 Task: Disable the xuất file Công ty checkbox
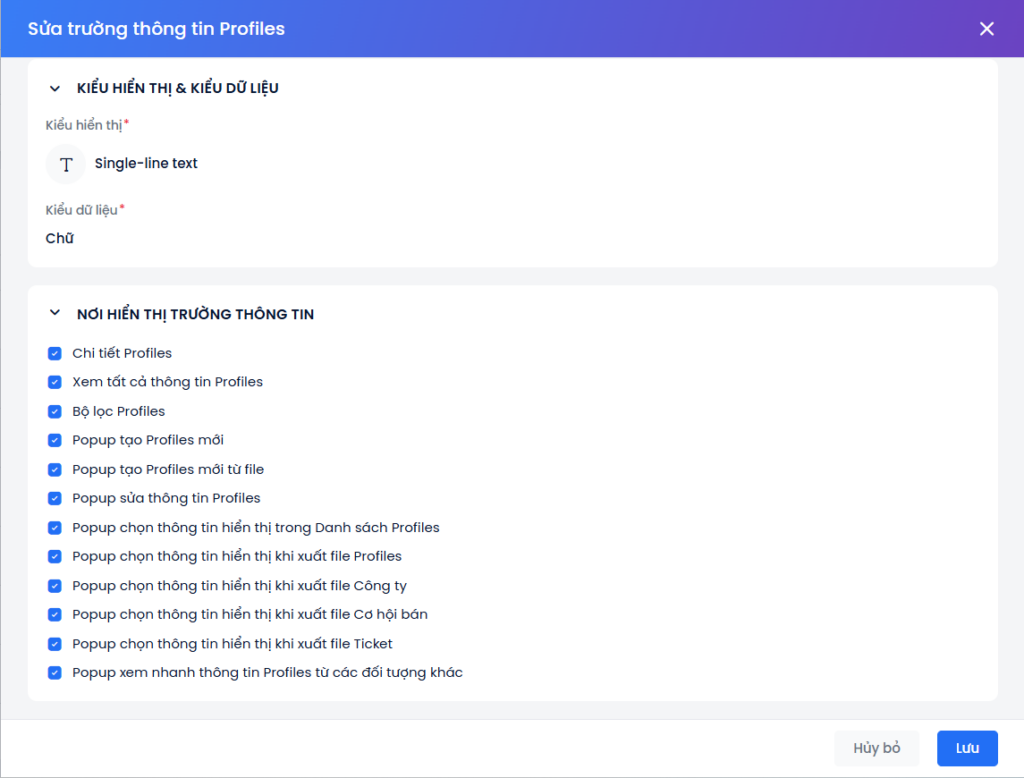pyautogui.click(x=55, y=586)
